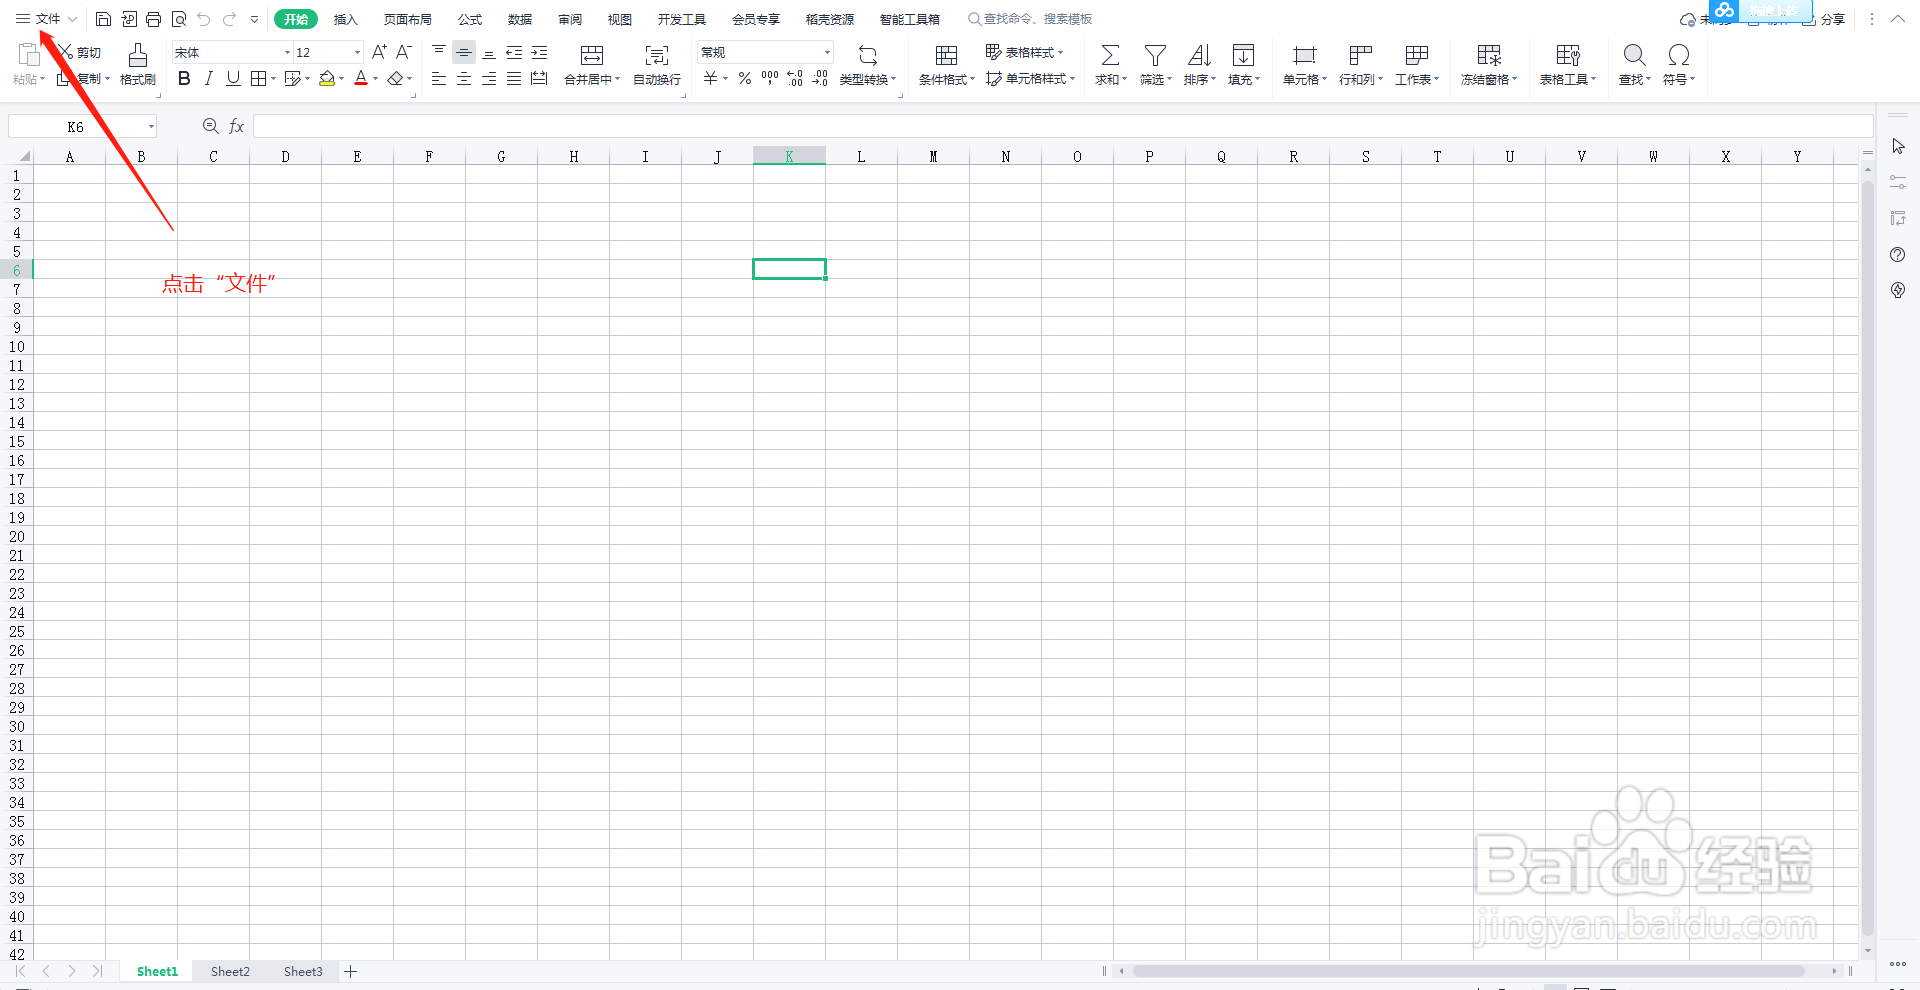
Task: Toggle middle vertical alignment
Action: pos(464,52)
